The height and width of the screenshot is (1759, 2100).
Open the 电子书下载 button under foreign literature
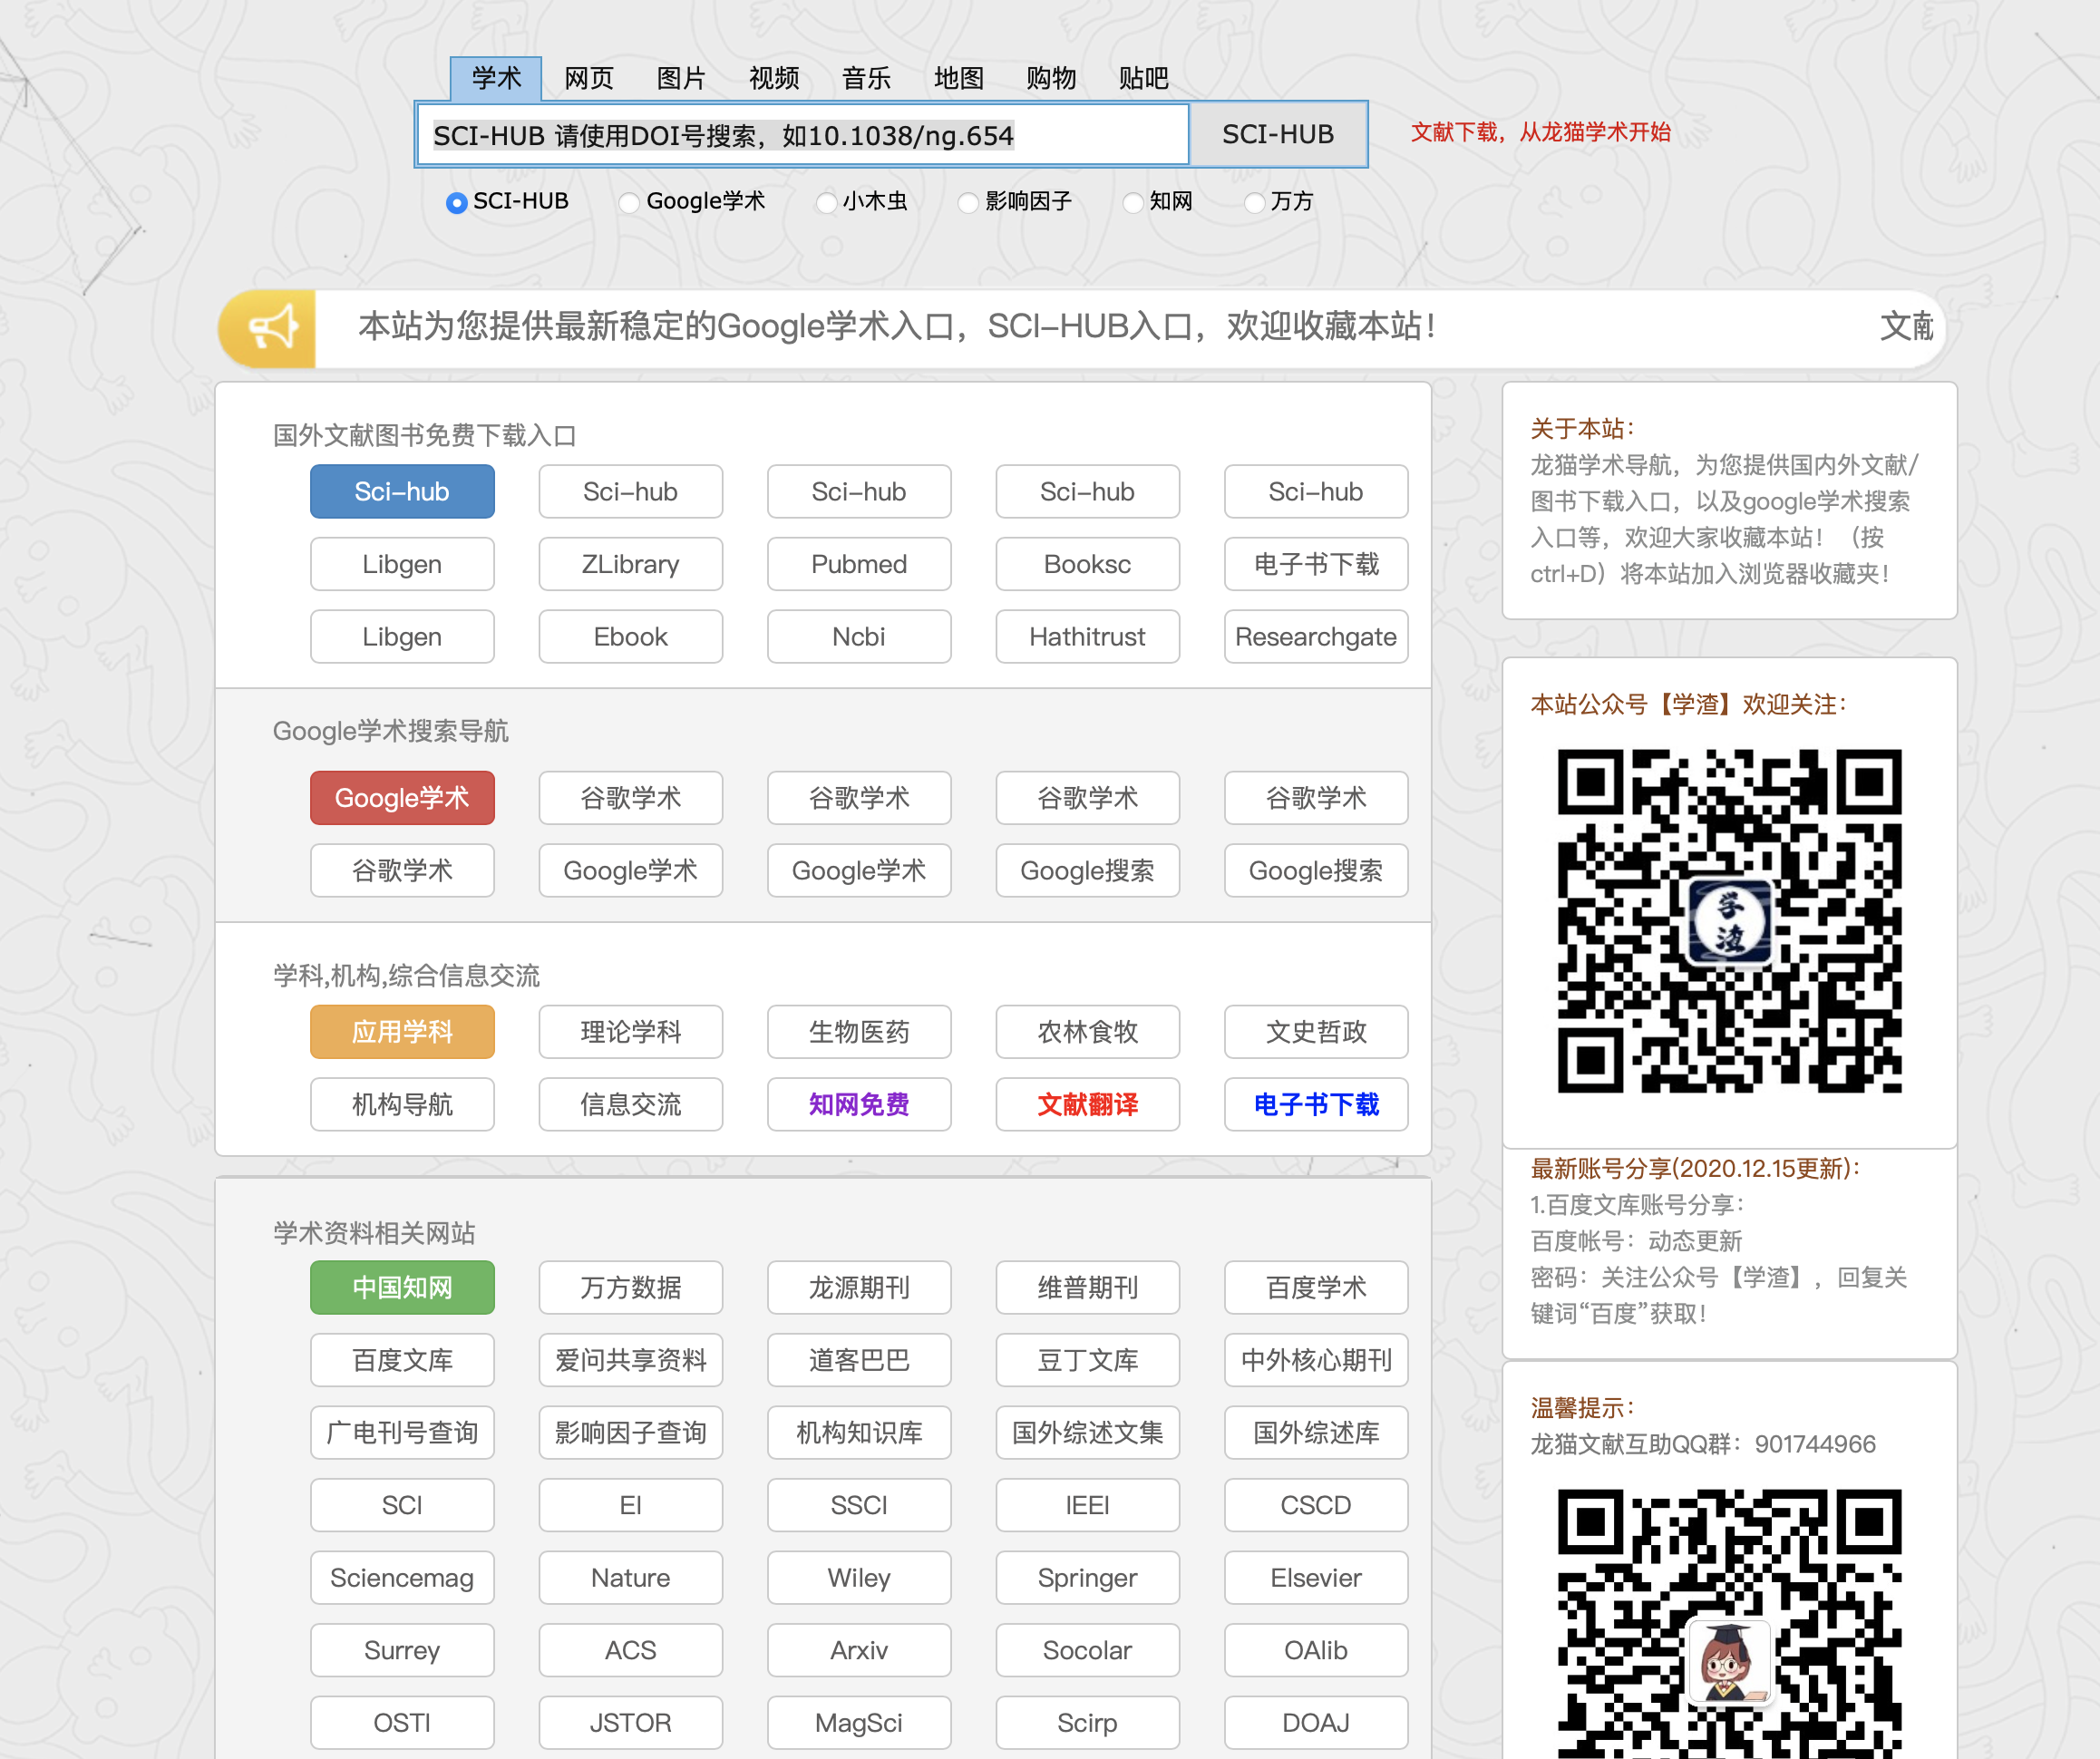coord(1316,564)
